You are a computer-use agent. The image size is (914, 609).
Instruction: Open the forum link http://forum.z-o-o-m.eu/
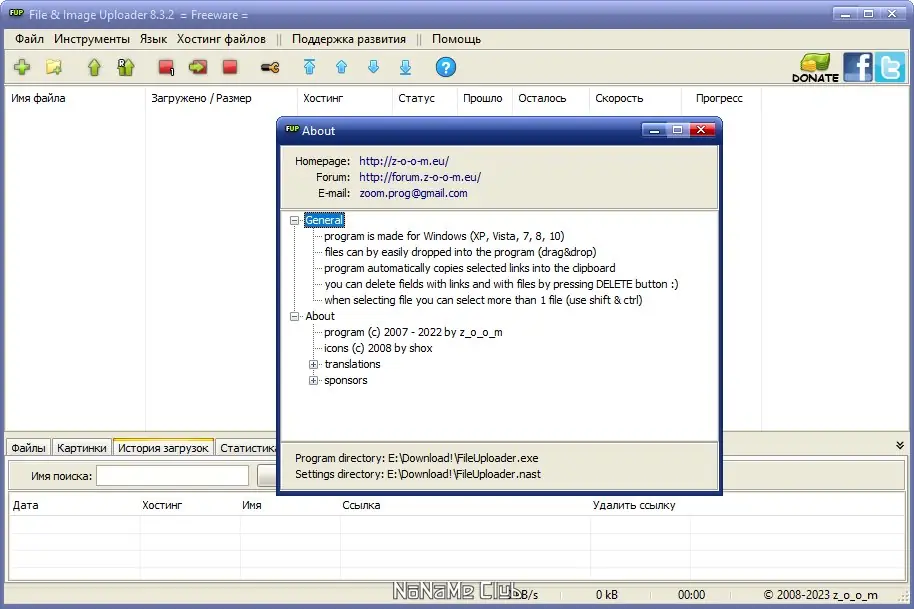tap(420, 177)
